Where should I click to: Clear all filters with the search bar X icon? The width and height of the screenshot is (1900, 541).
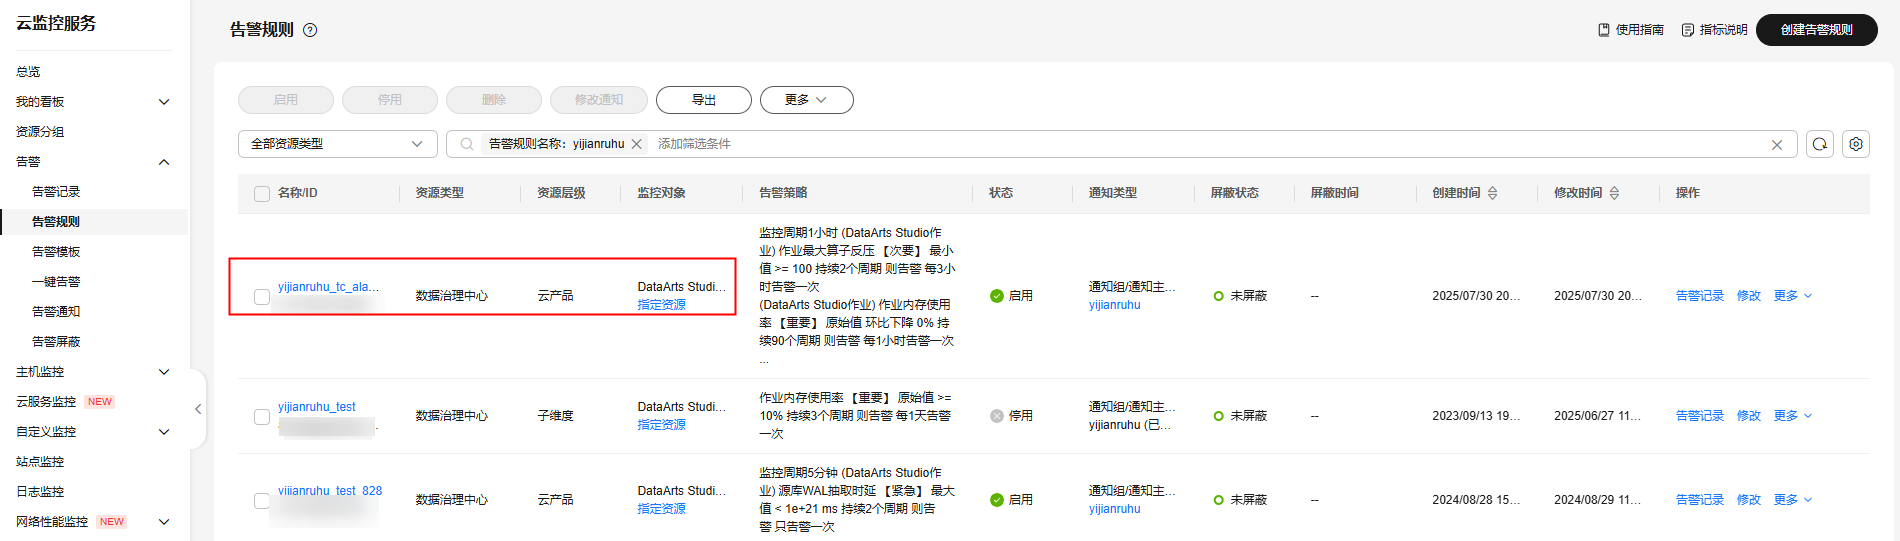click(1777, 145)
